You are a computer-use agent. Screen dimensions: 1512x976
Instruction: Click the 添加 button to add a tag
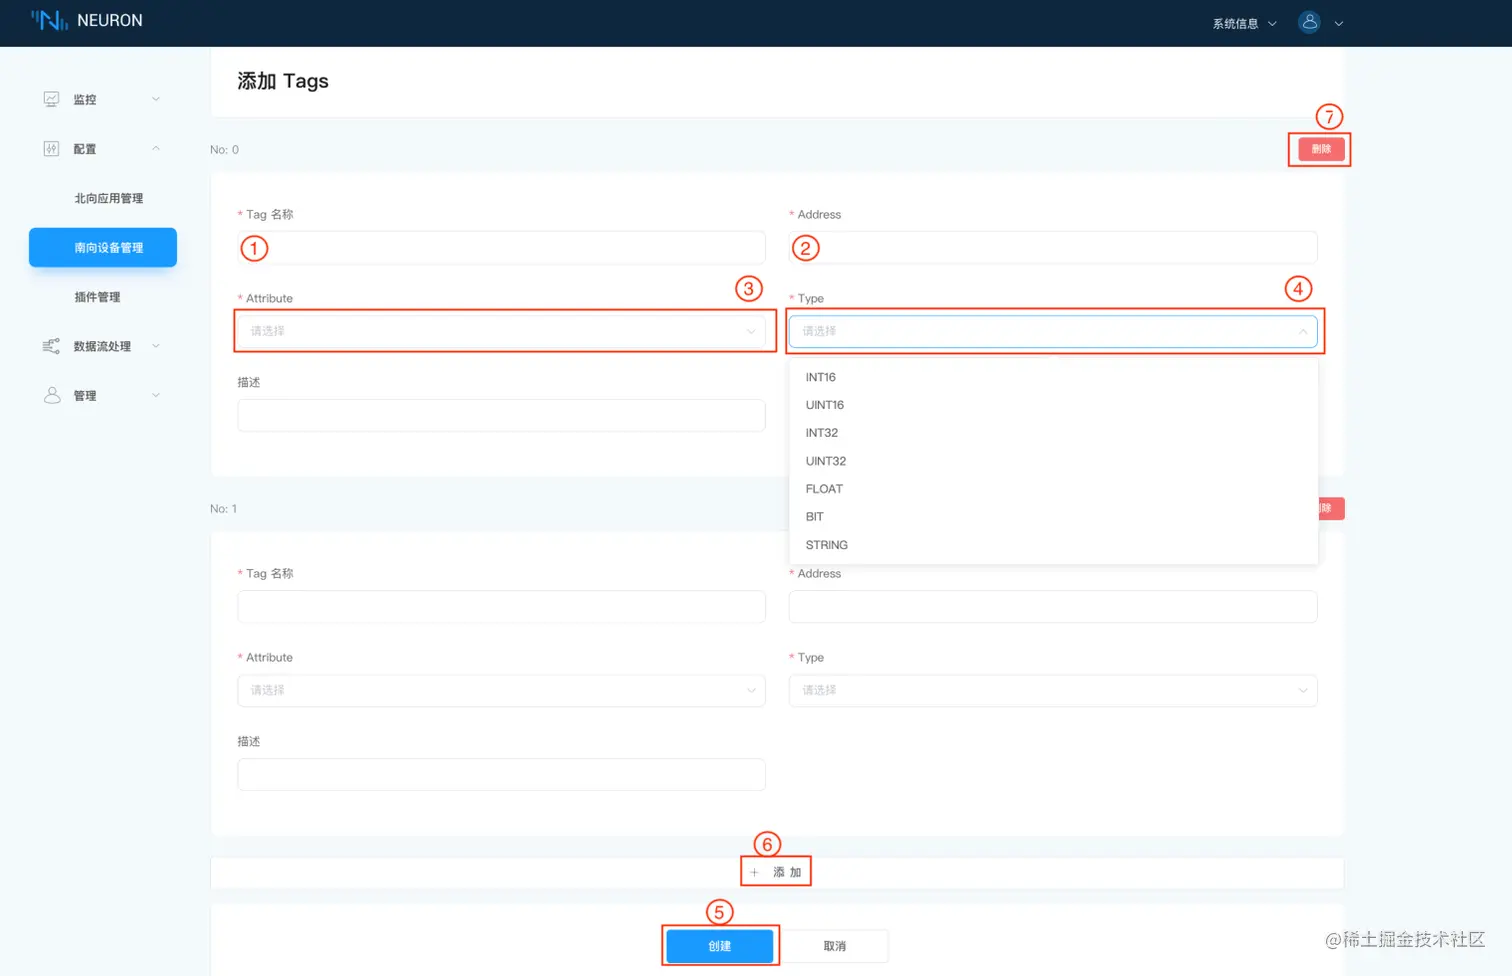(776, 872)
